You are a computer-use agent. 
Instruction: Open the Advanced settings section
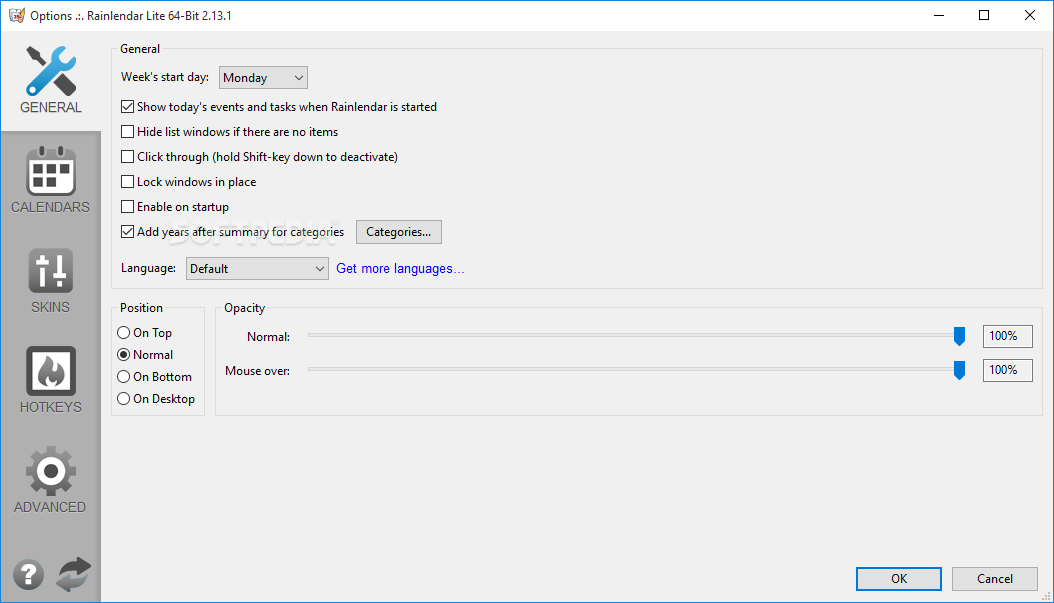point(50,480)
